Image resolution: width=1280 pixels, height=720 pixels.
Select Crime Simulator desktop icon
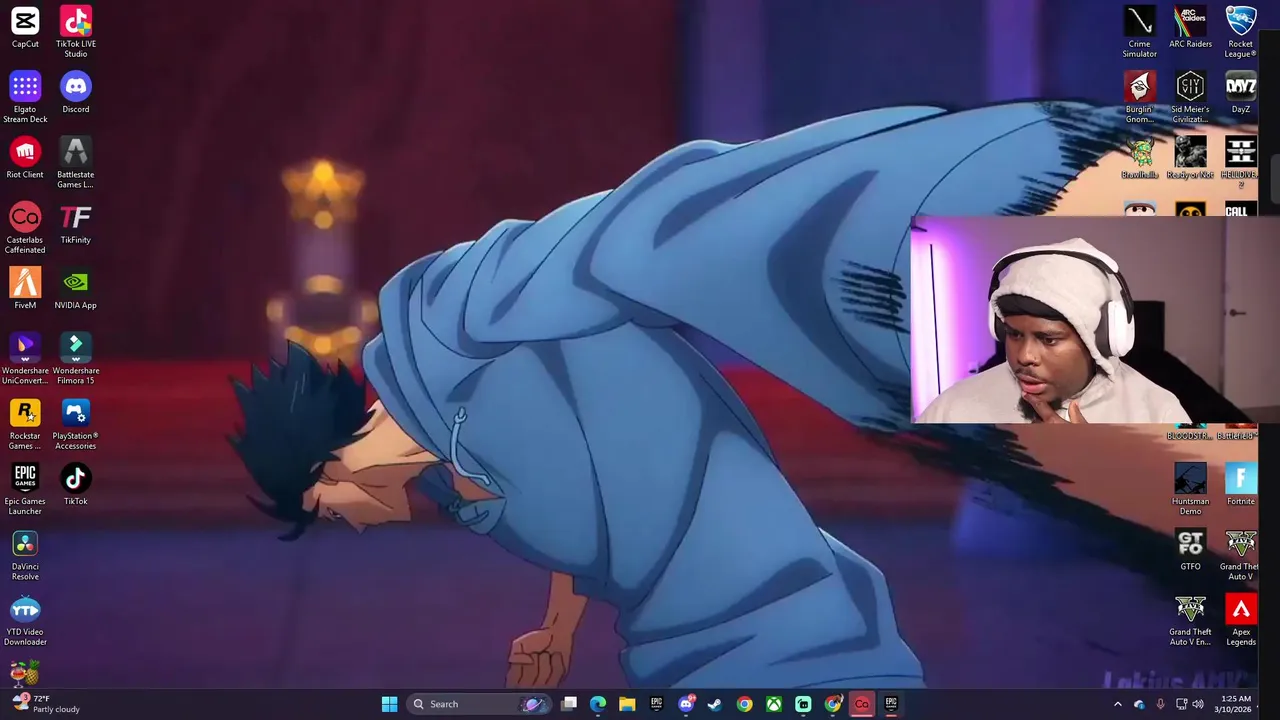point(1139,31)
